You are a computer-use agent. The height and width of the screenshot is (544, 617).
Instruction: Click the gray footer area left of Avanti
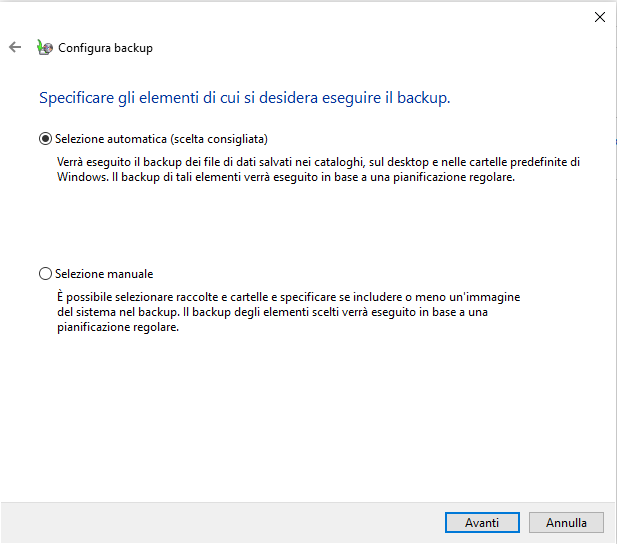click(x=220, y=522)
